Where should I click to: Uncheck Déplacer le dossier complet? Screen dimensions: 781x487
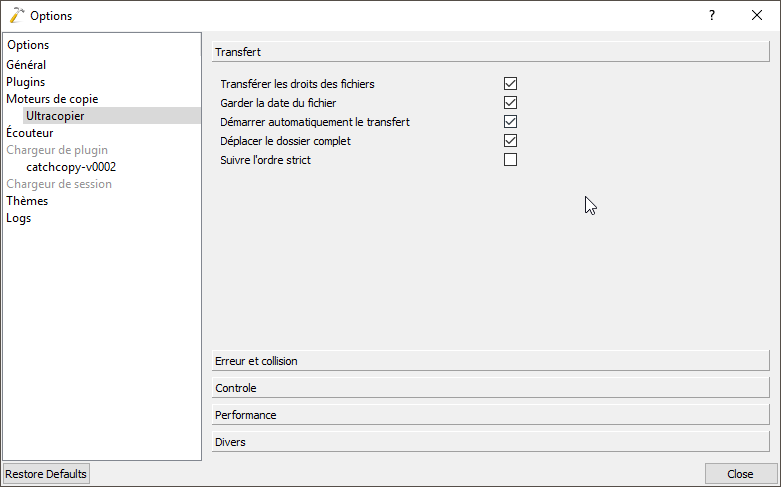510,141
